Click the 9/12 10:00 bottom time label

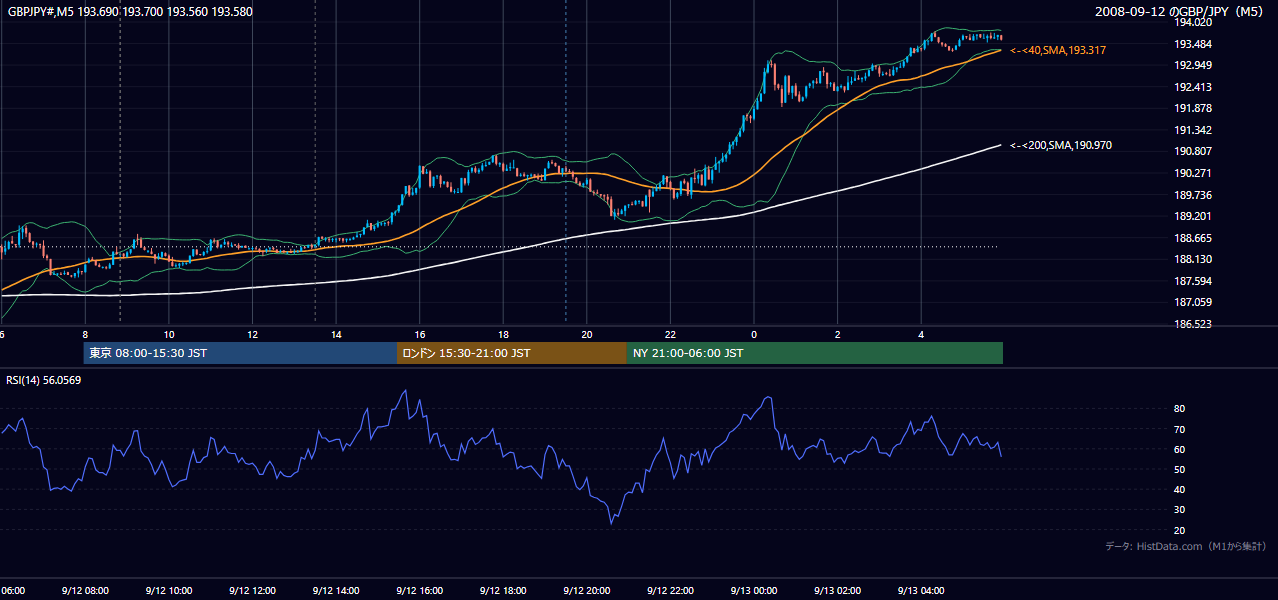pyautogui.click(x=169, y=590)
